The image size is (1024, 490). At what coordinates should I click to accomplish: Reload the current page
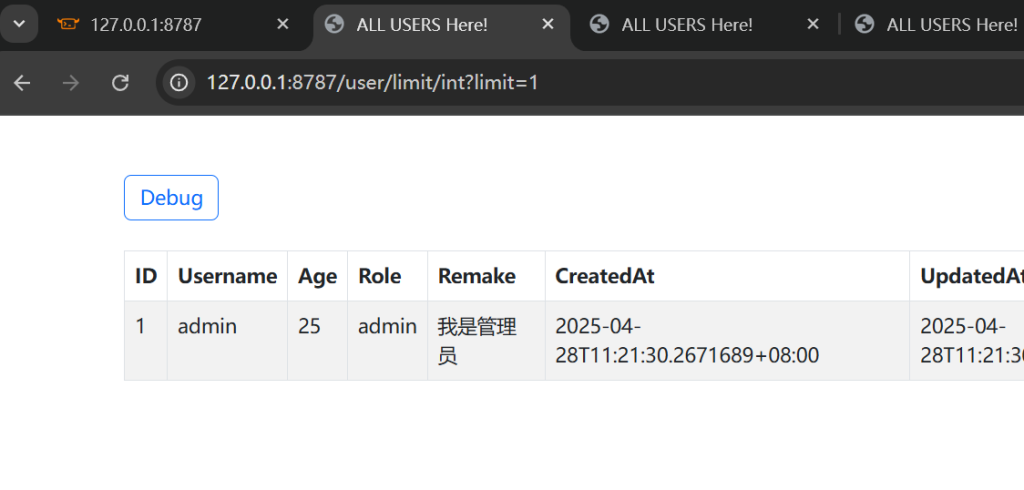click(120, 83)
